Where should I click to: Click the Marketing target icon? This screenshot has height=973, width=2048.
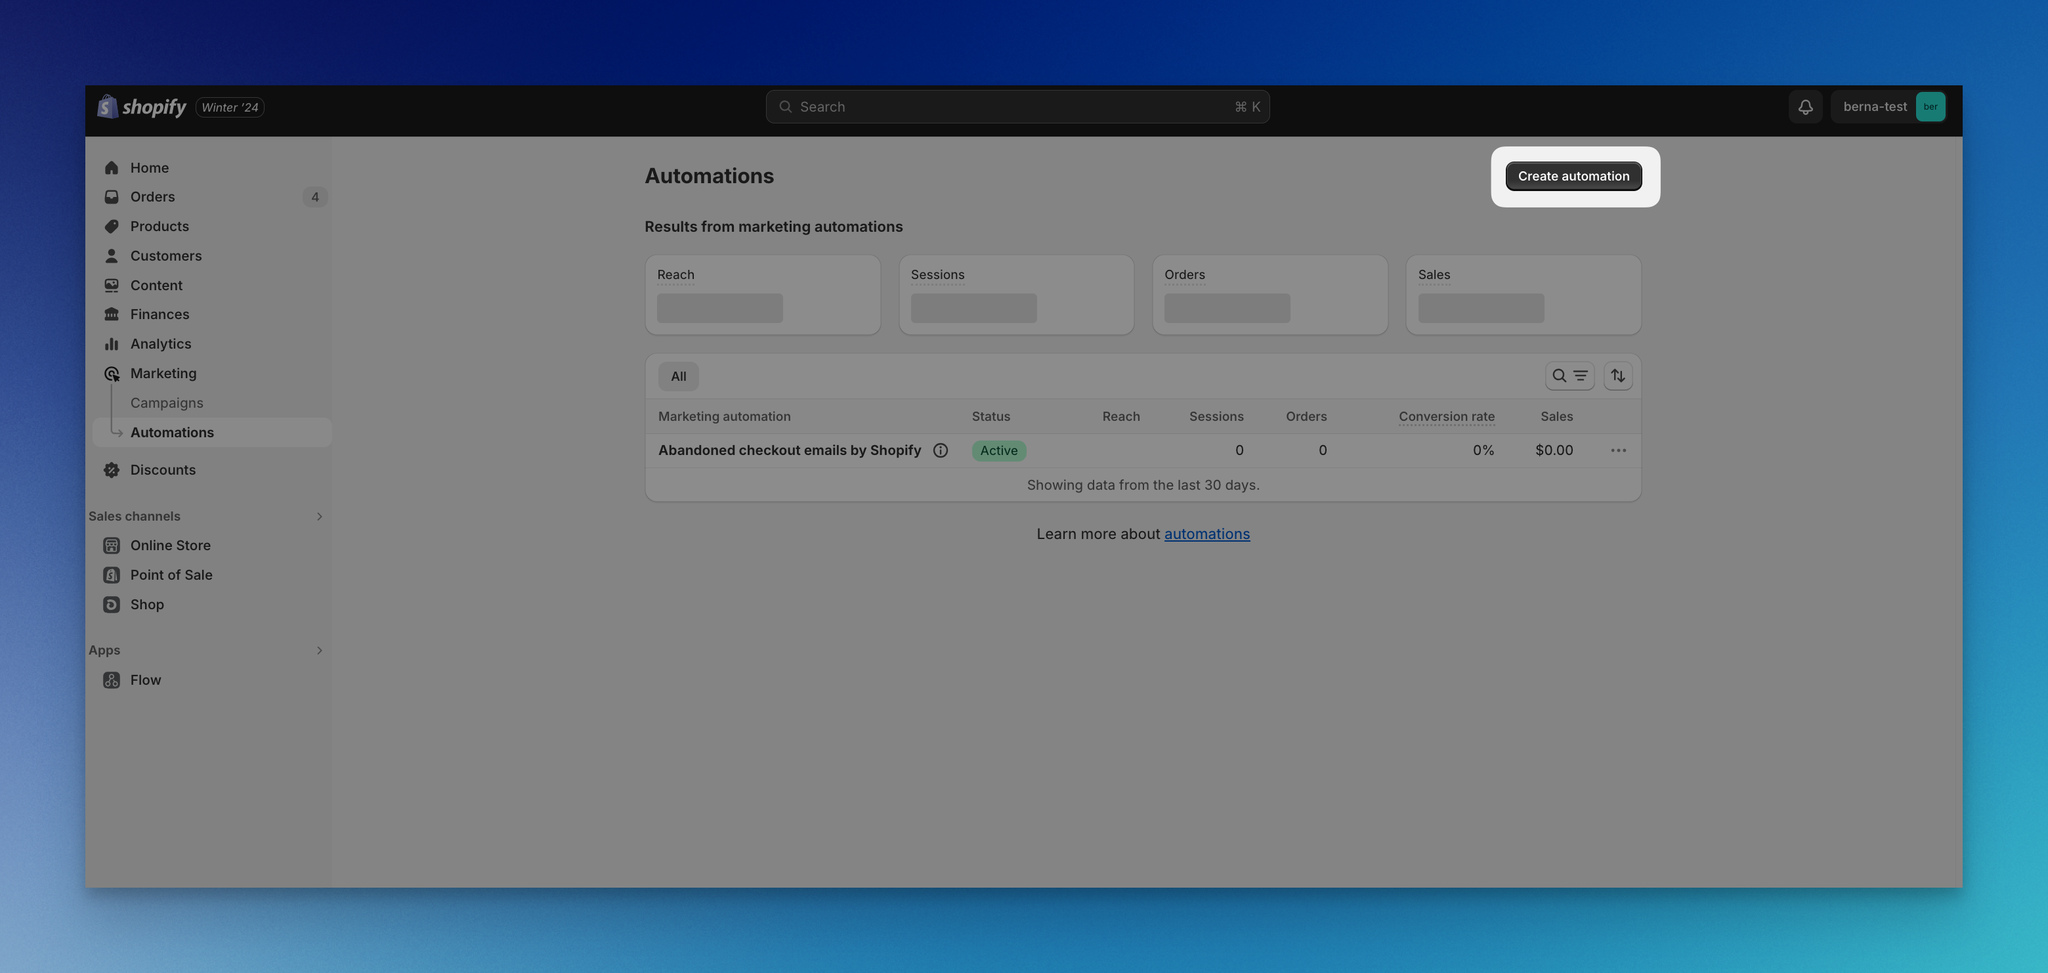tap(111, 374)
